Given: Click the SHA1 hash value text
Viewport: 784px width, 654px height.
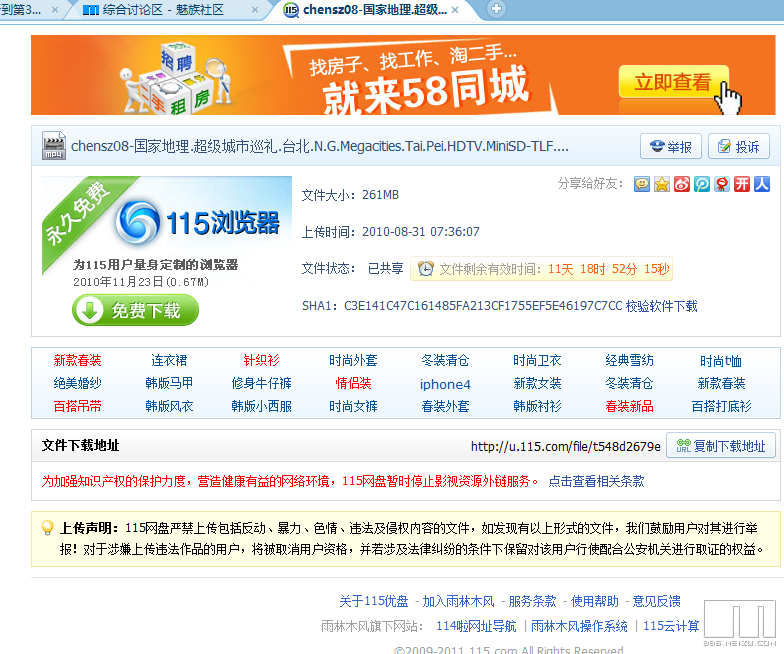Looking at the screenshot, I should click(x=483, y=306).
